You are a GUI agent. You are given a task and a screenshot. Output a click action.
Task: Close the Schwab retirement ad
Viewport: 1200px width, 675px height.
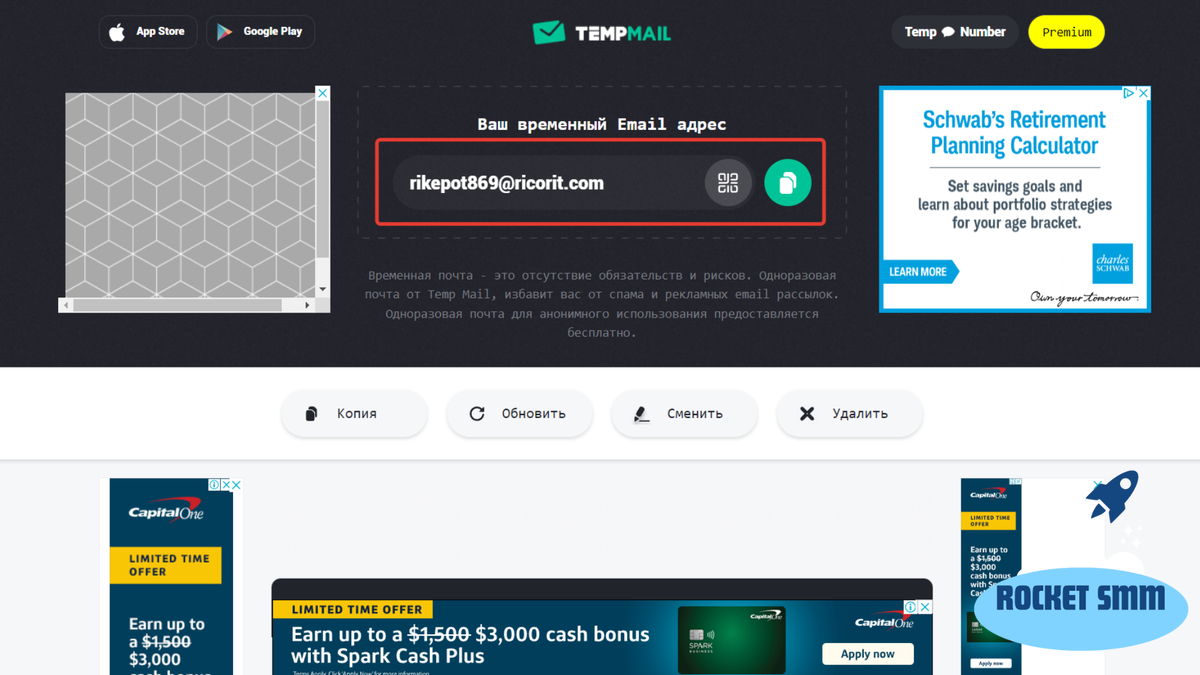[1144, 93]
